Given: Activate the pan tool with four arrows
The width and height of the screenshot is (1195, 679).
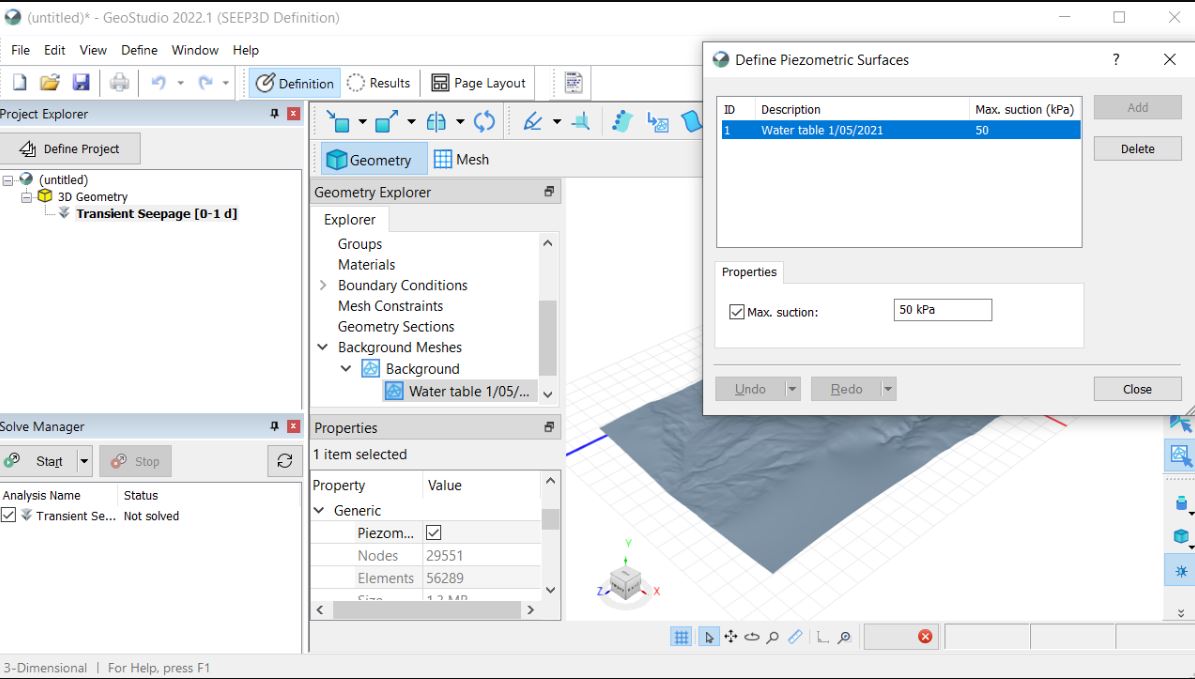Looking at the screenshot, I should point(730,637).
